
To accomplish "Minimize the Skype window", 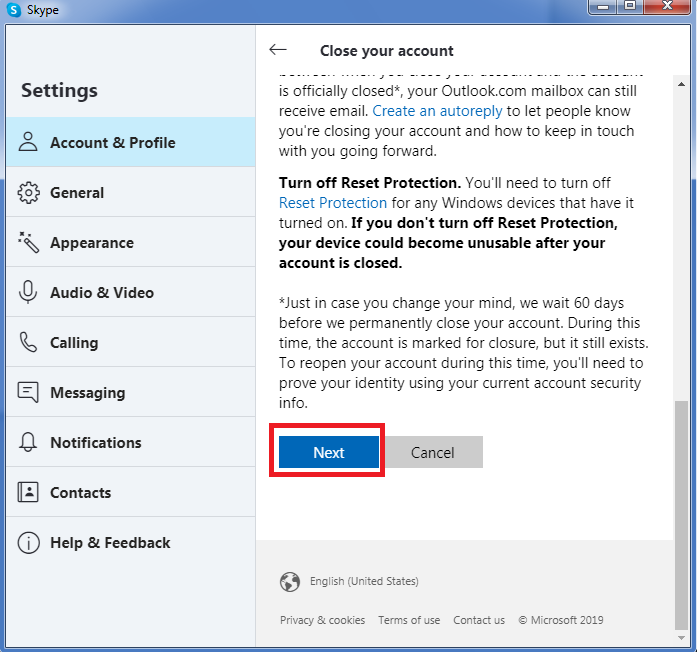I will coord(603,7).
